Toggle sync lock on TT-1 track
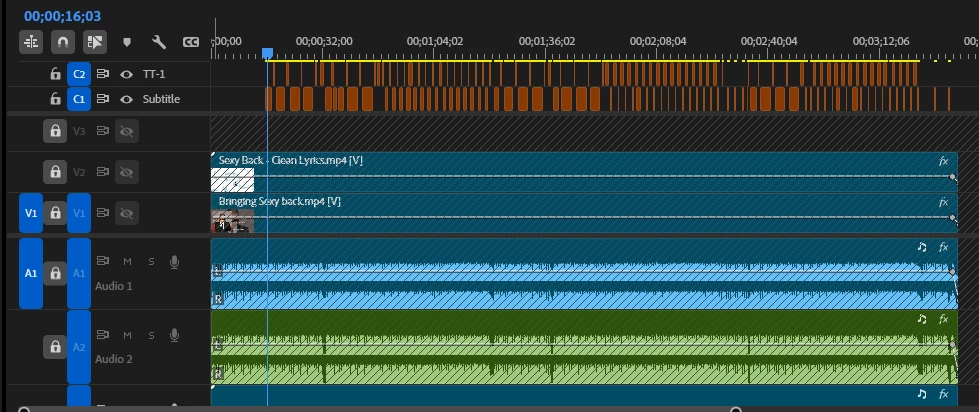Viewport: 979px width, 412px height. tap(103, 74)
